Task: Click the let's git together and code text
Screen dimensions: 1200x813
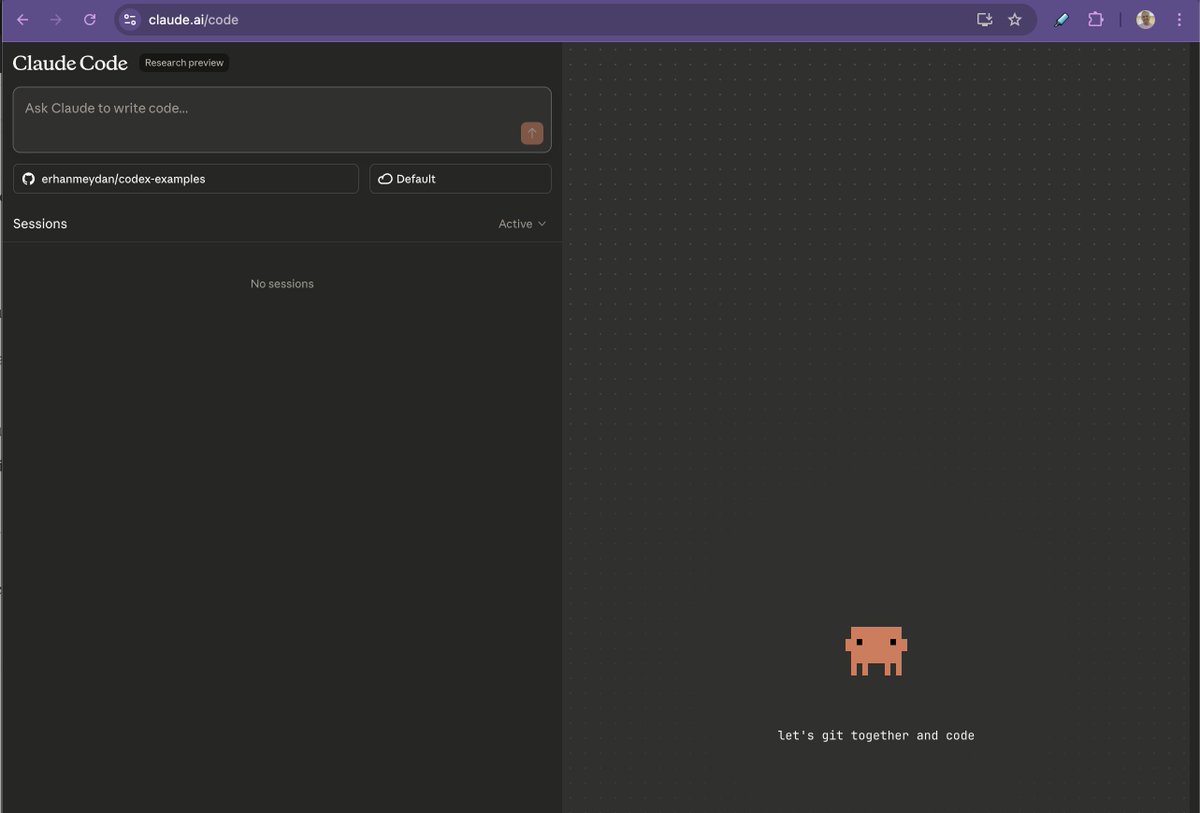Action: coord(876,735)
